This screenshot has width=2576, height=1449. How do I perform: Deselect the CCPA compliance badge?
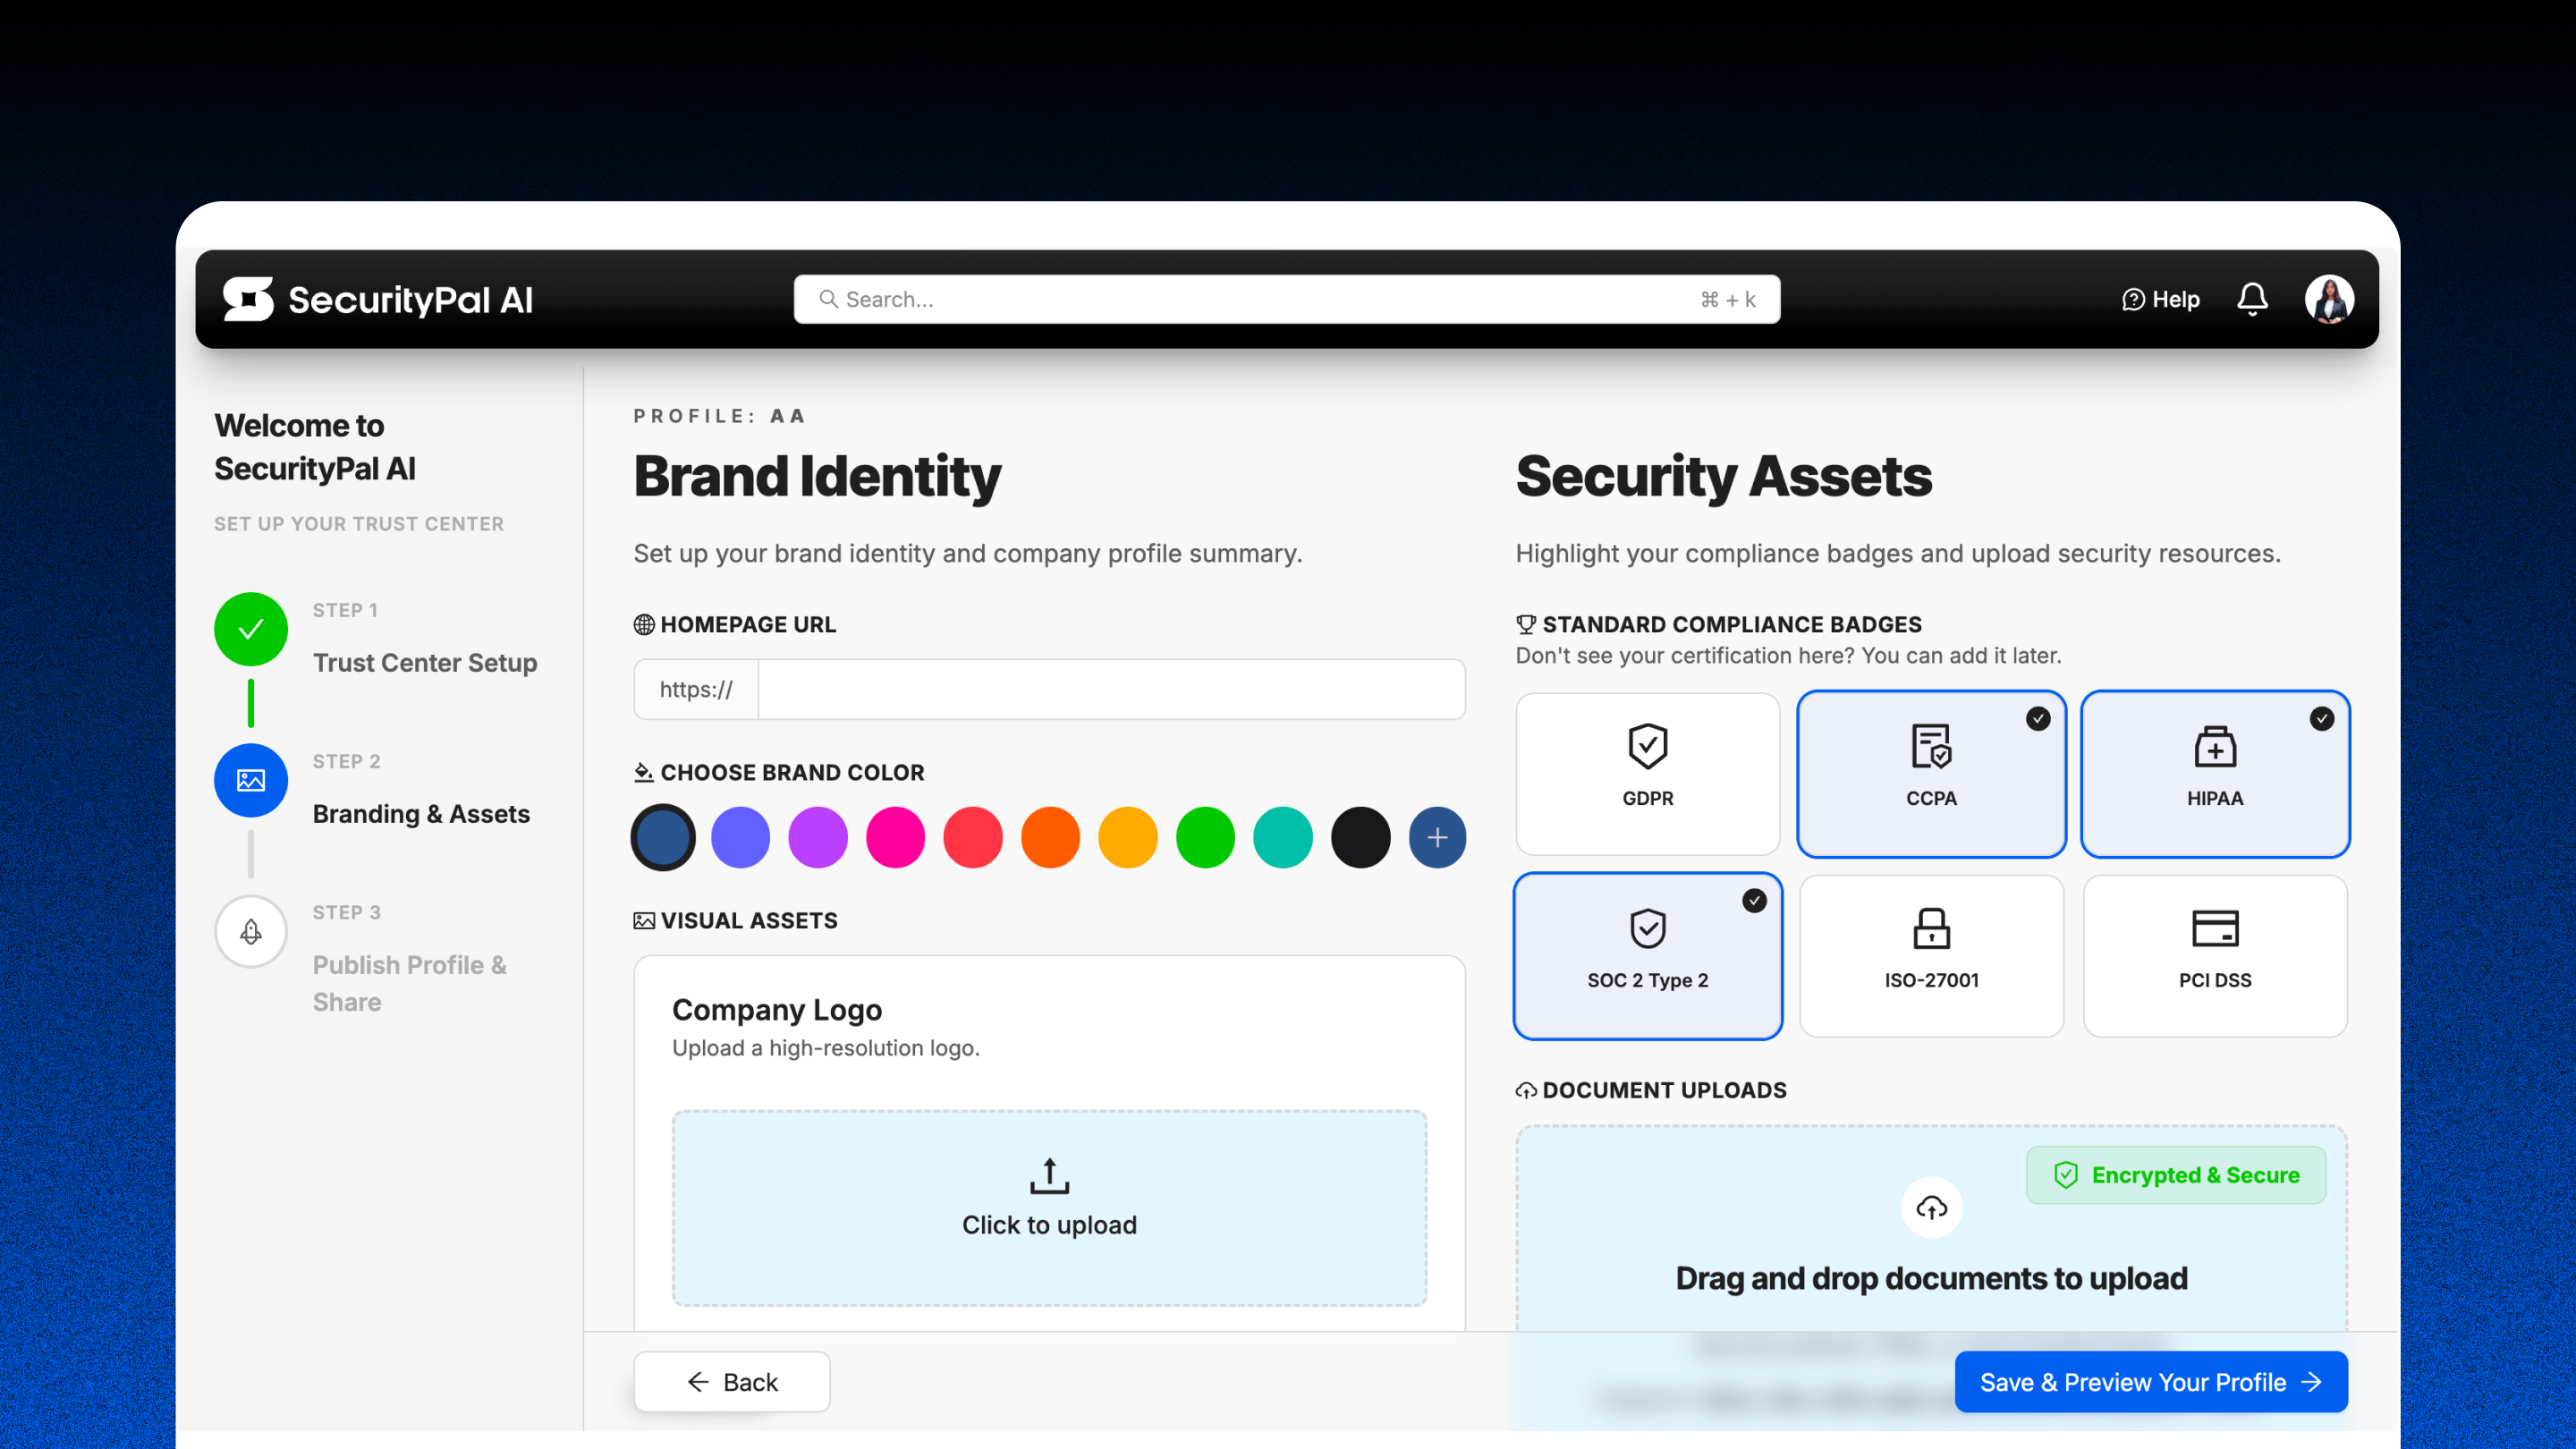1931,773
